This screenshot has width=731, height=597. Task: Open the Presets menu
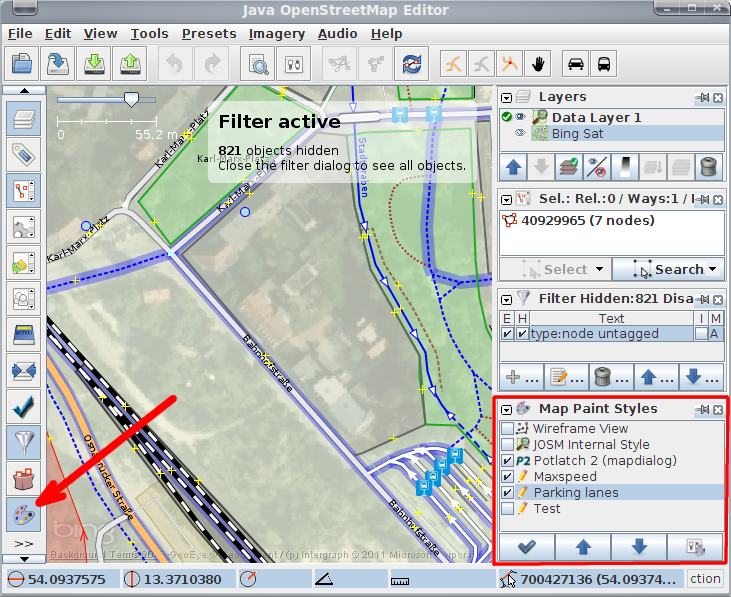209,33
